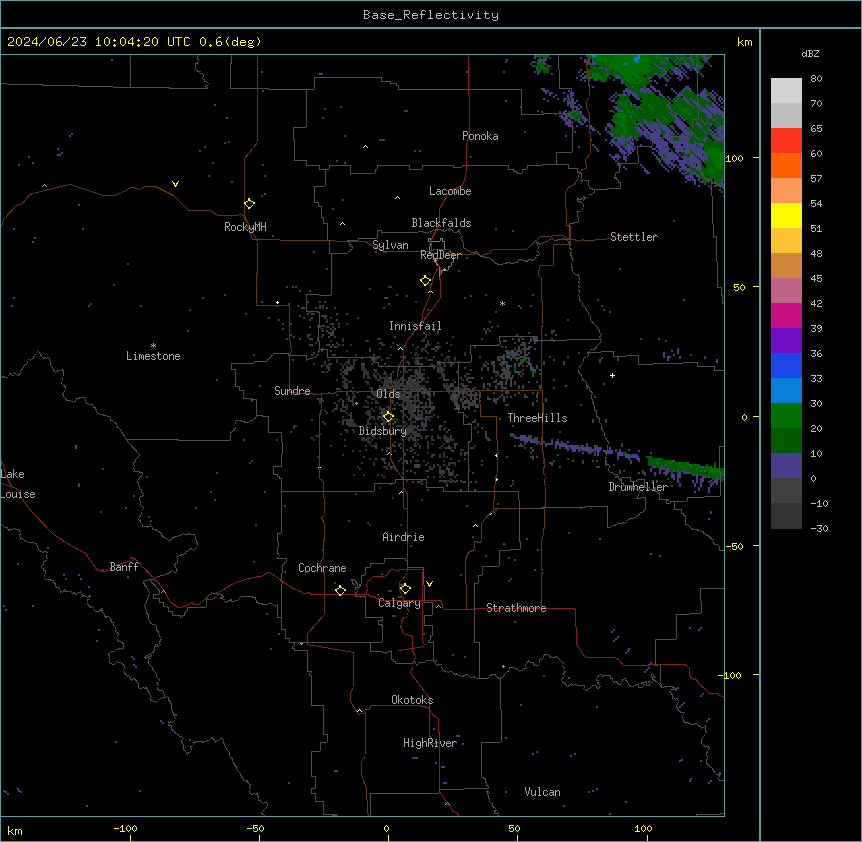This screenshot has width=862, height=842.
Task: Click the Stettler label
Action: [x=634, y=237]
